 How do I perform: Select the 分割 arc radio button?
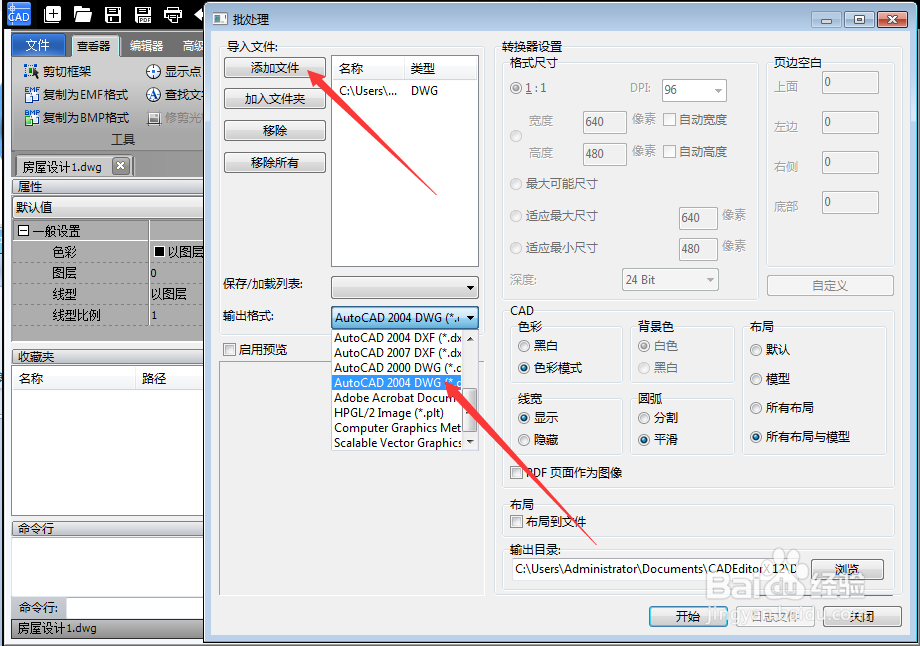(644, 418)
